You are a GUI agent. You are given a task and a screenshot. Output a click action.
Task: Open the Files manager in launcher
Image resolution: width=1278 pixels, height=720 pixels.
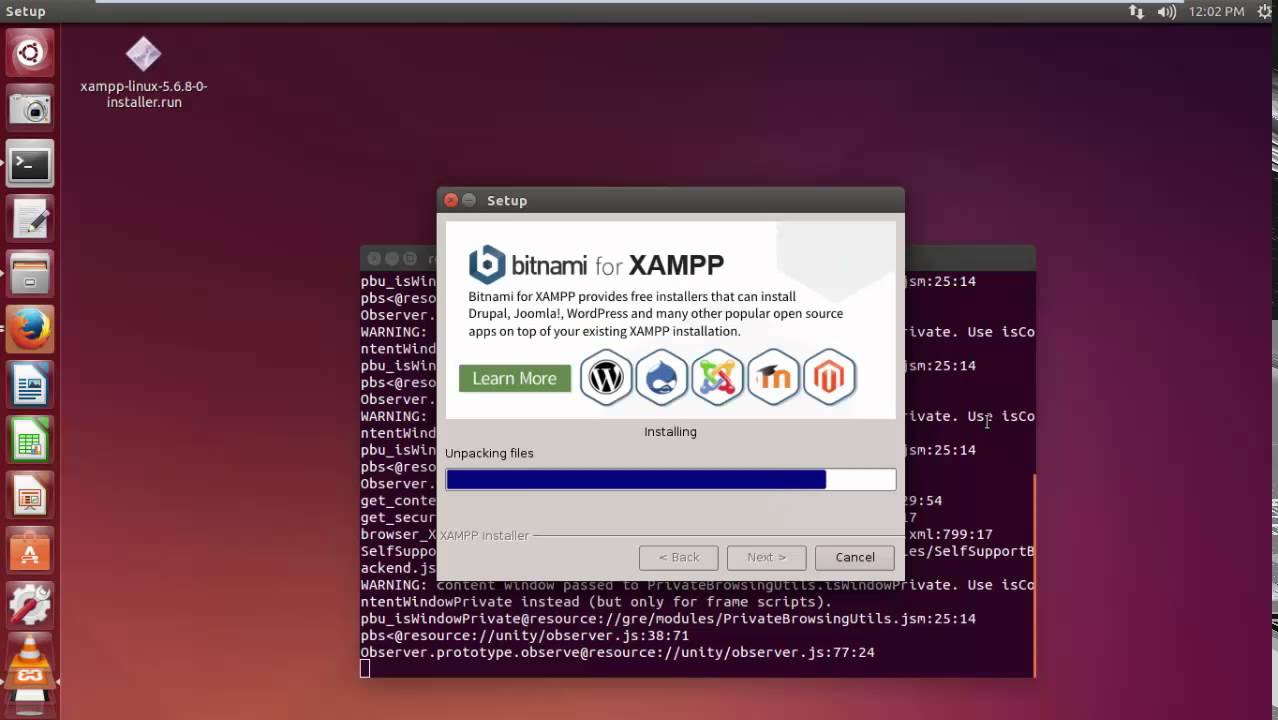30,274
